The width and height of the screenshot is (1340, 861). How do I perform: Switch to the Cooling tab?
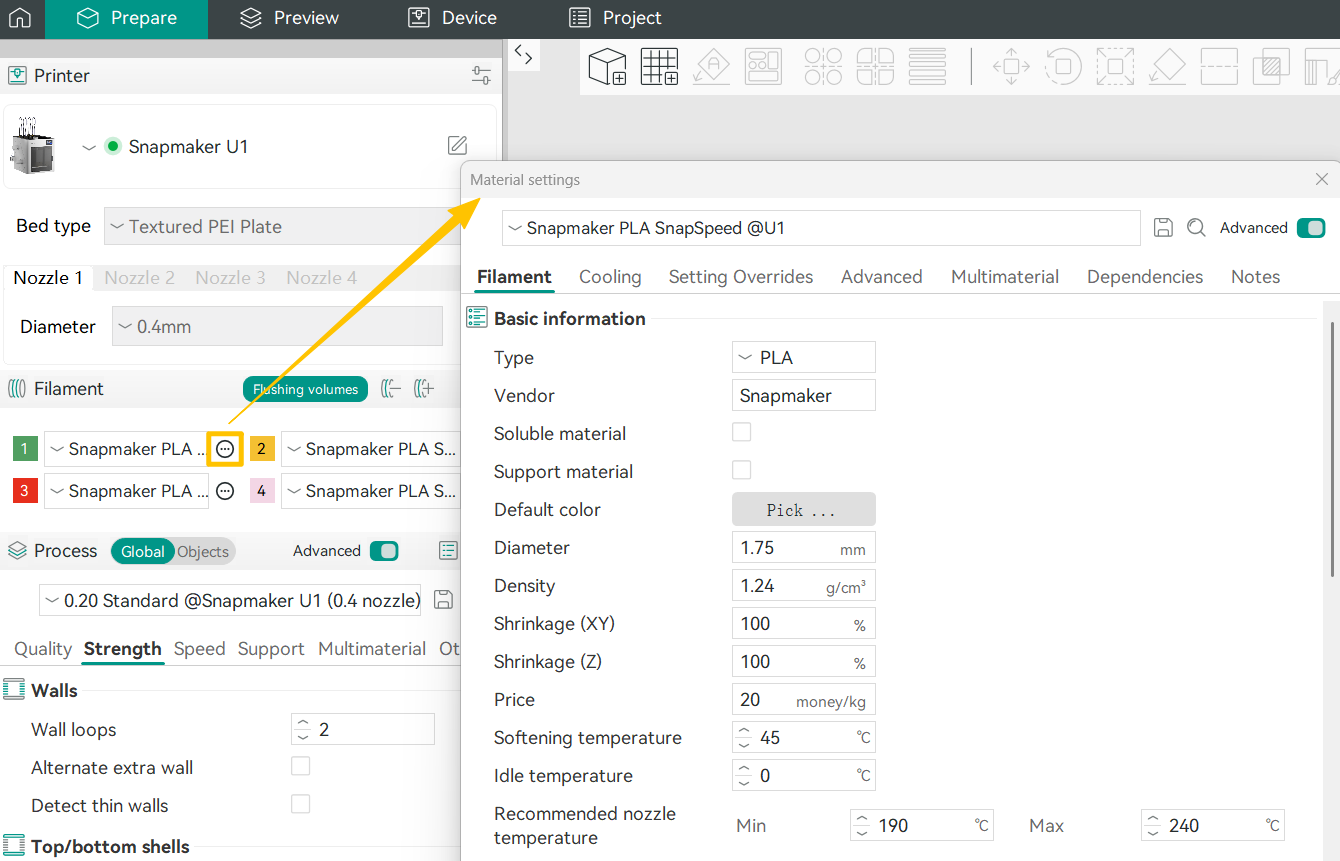[x=610, y=277]
